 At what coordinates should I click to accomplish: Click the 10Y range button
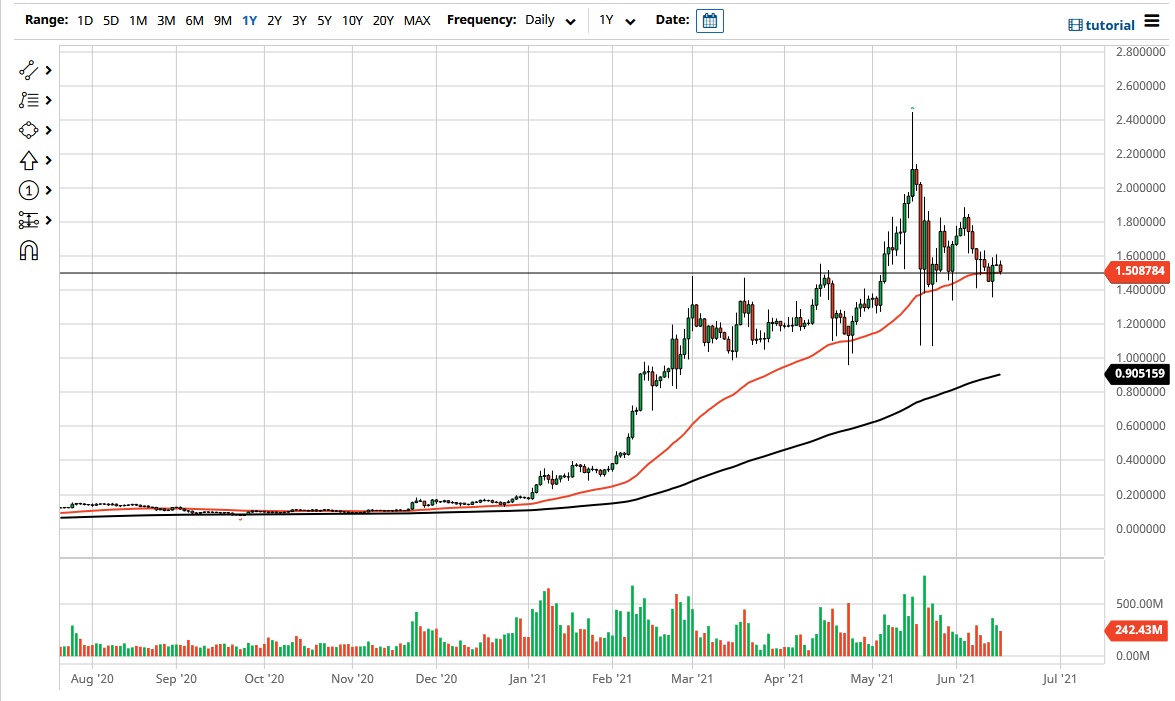click(352, 20)
